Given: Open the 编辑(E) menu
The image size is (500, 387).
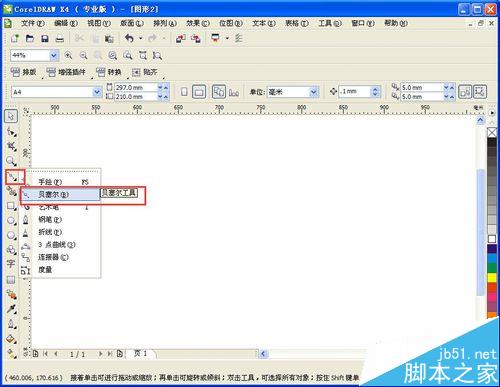Looking at the screenshot, I should (66, 23).
